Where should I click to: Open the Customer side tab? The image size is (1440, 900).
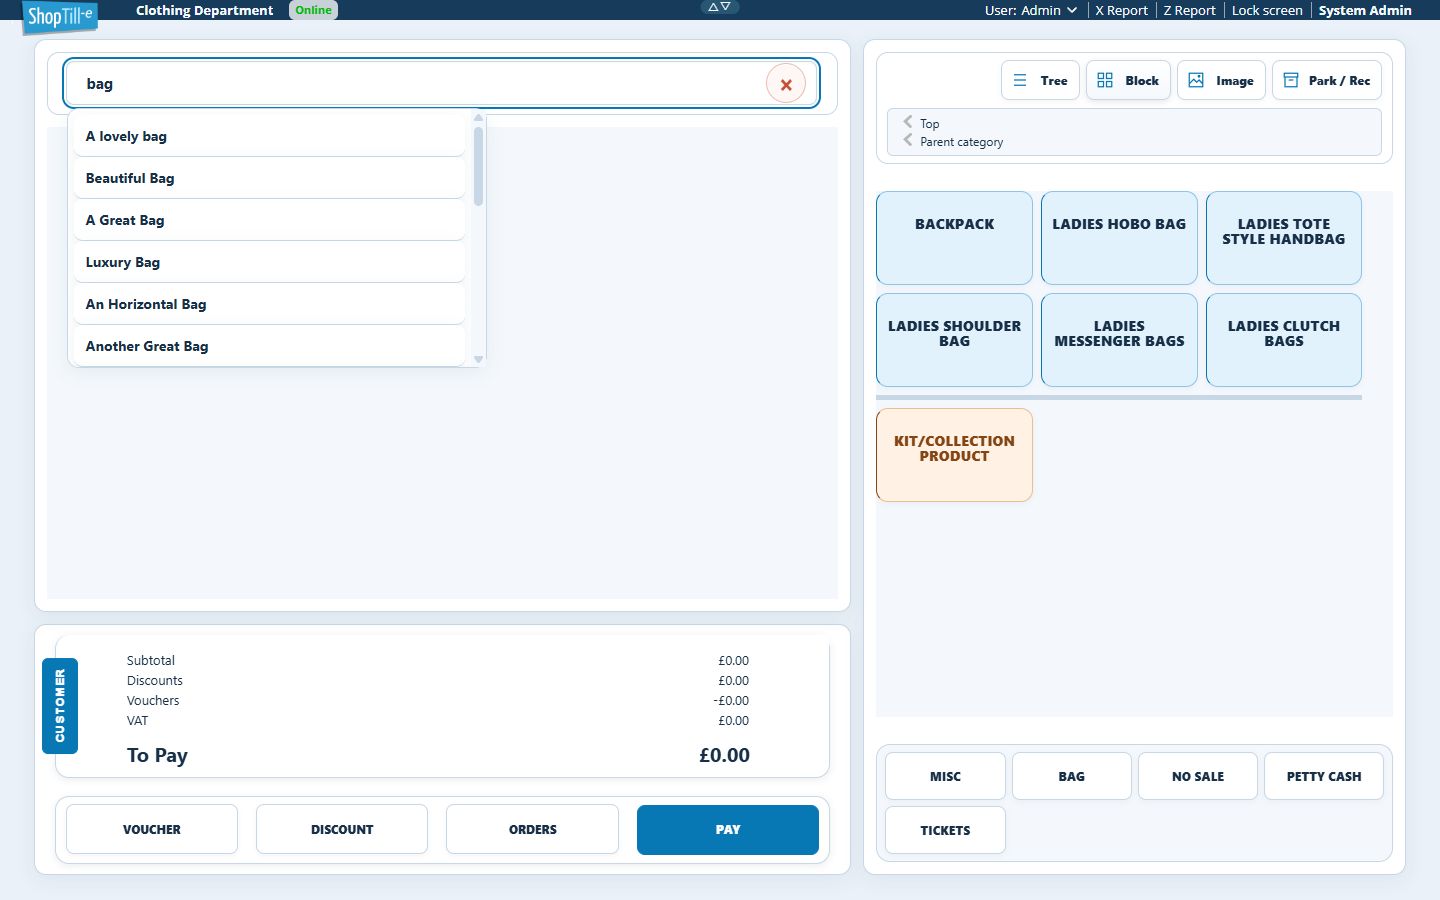60,706
